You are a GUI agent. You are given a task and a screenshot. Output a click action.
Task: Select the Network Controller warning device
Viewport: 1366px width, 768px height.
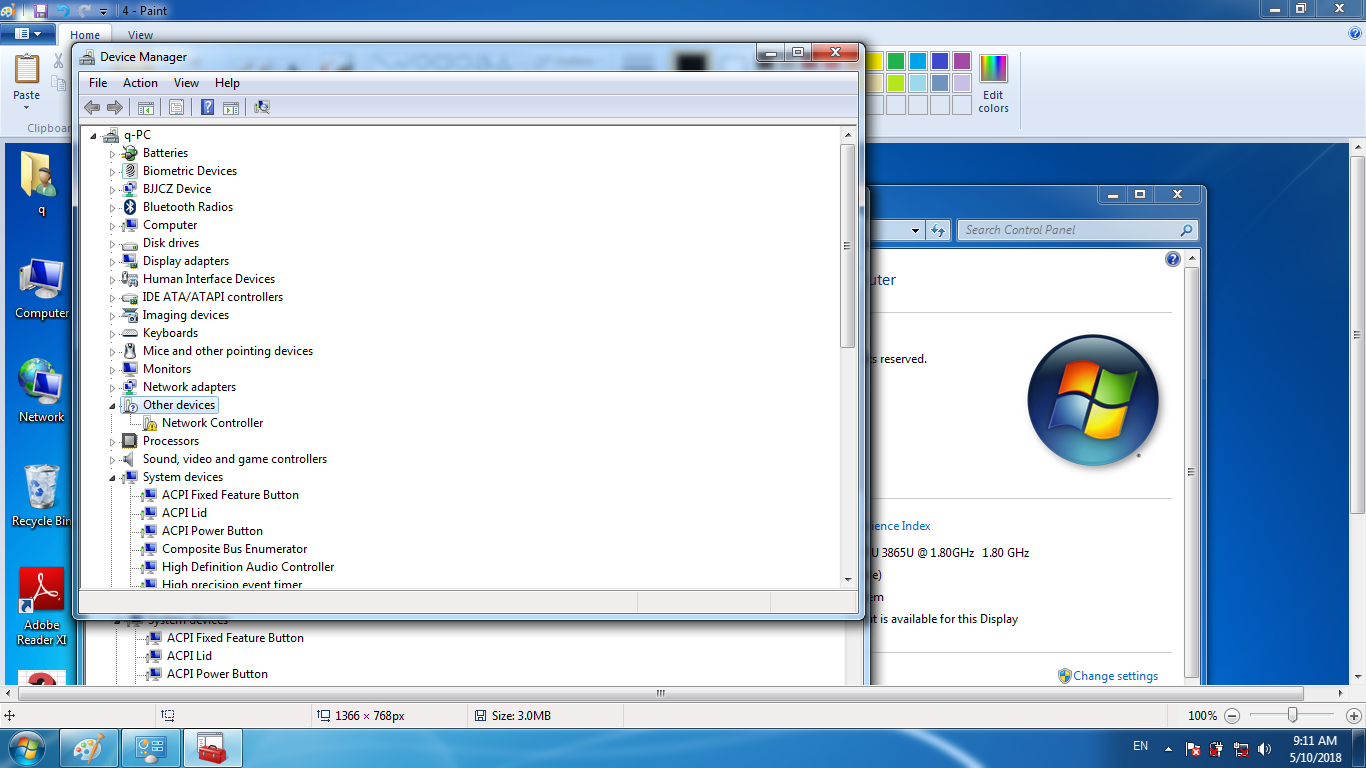point(212,423)
